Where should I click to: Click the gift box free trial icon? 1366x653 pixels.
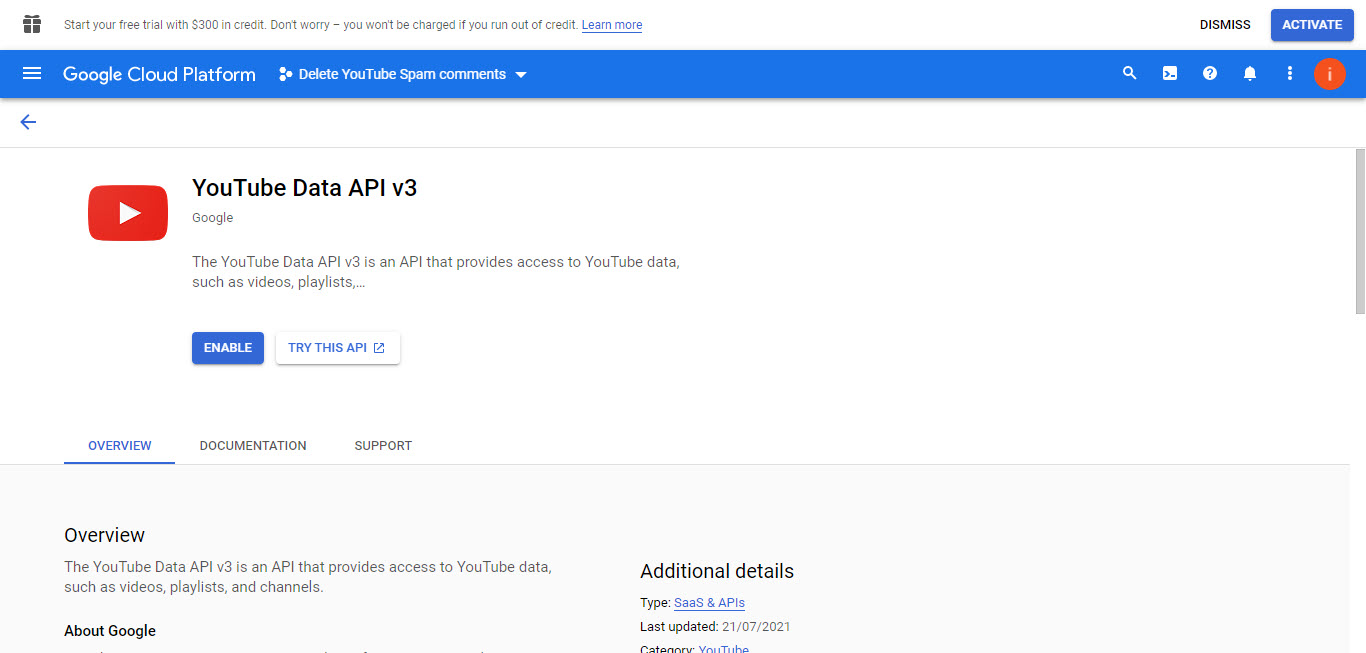tap(32, 24)
